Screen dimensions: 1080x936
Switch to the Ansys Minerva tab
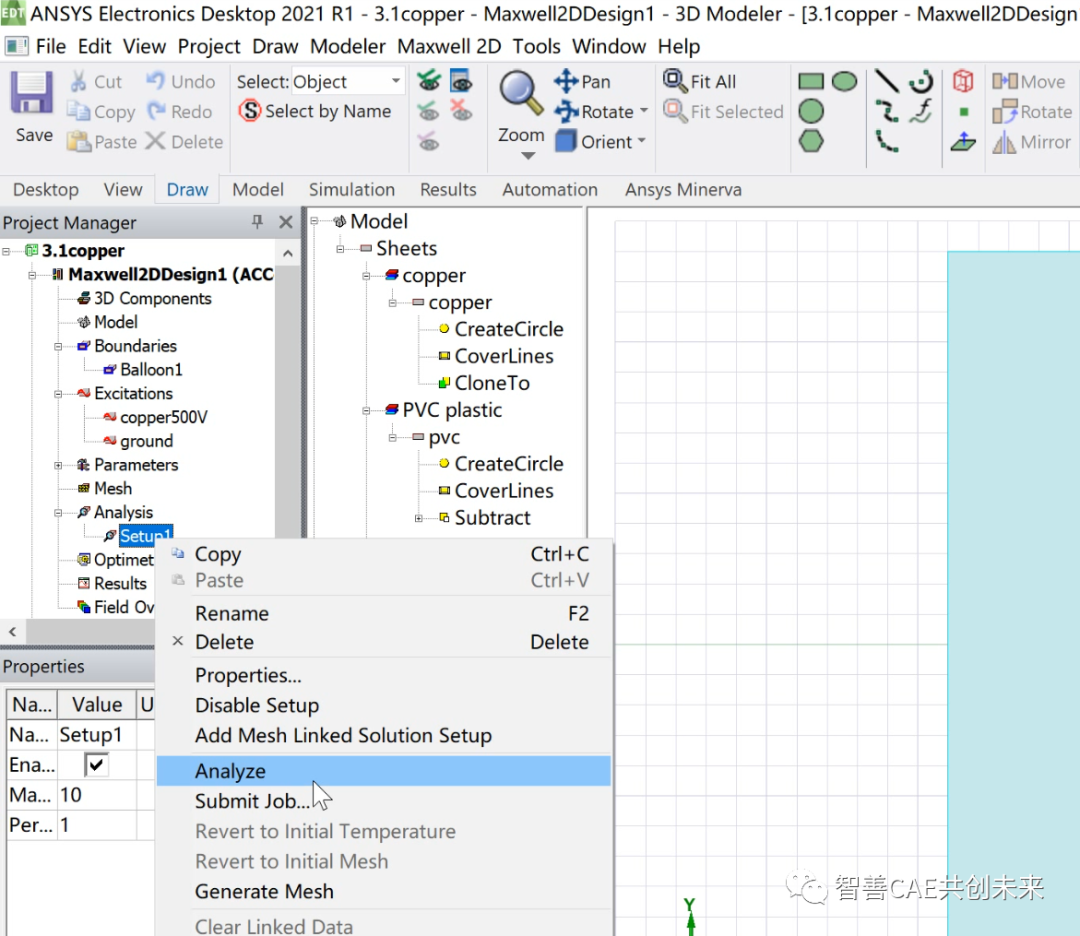coord(683,189)
